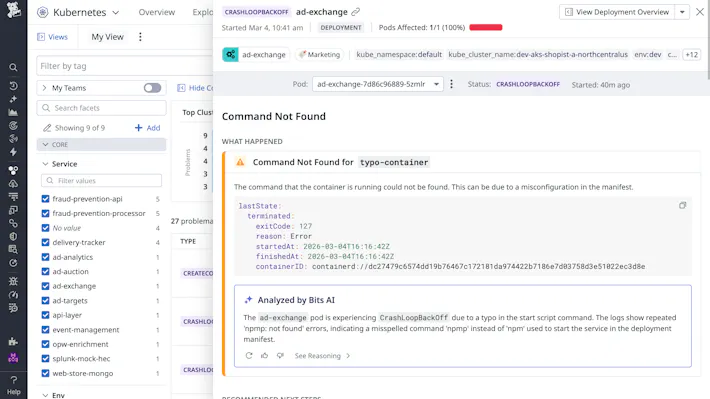The image size is (710, 399).
Task: Open the Datadog home logo
Action: pyautogui.click(x=13, y=10)
